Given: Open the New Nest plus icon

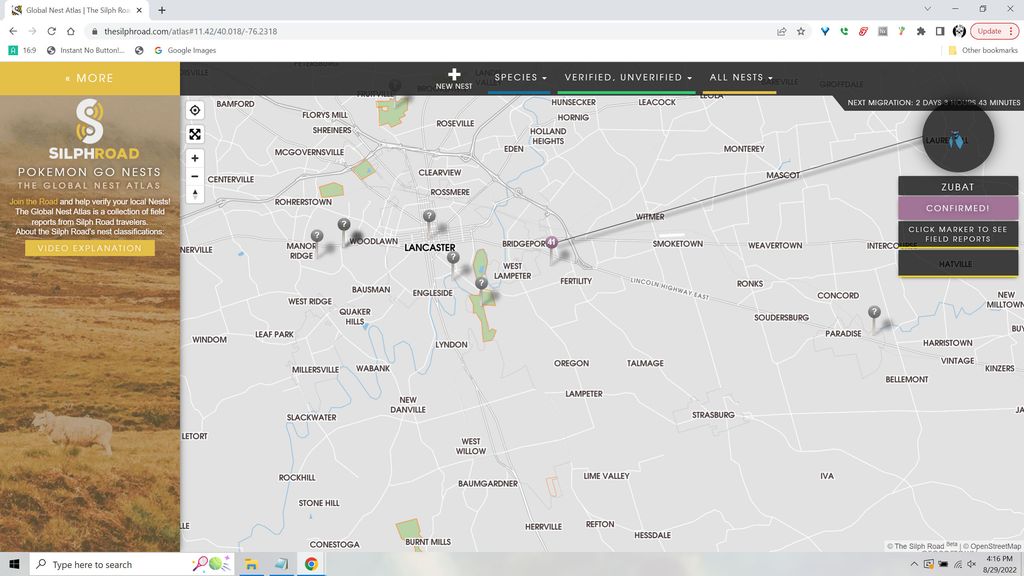Looking at the screenshot, I should pyautogui.click(x=453, y=75).
